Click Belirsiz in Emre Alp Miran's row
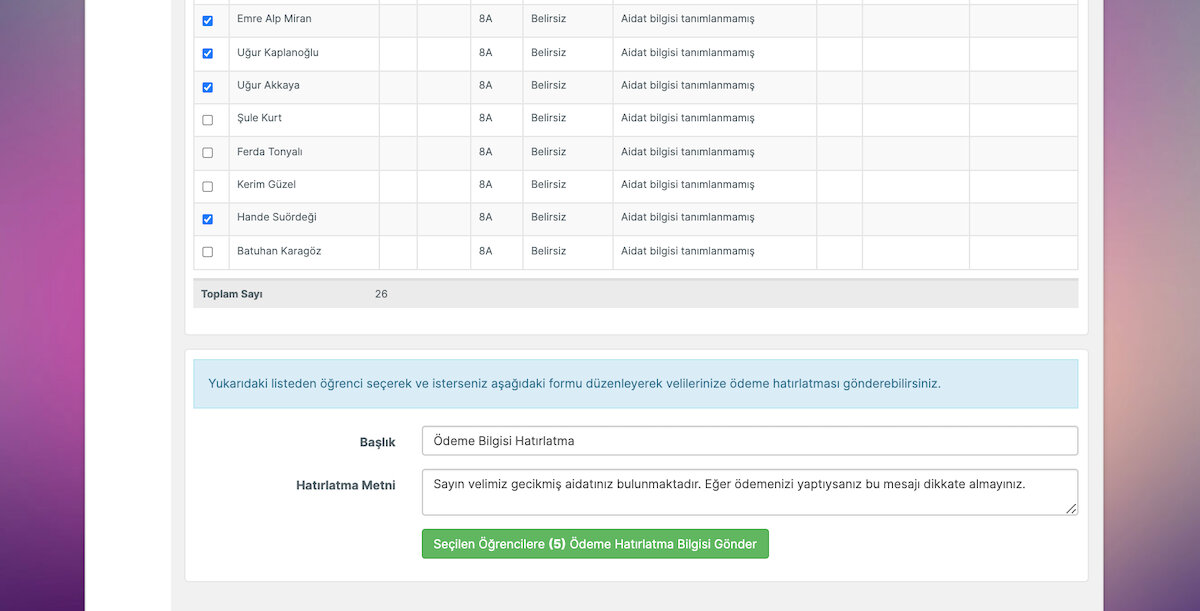Screen dimensions: 1200x611 point(548,19)
